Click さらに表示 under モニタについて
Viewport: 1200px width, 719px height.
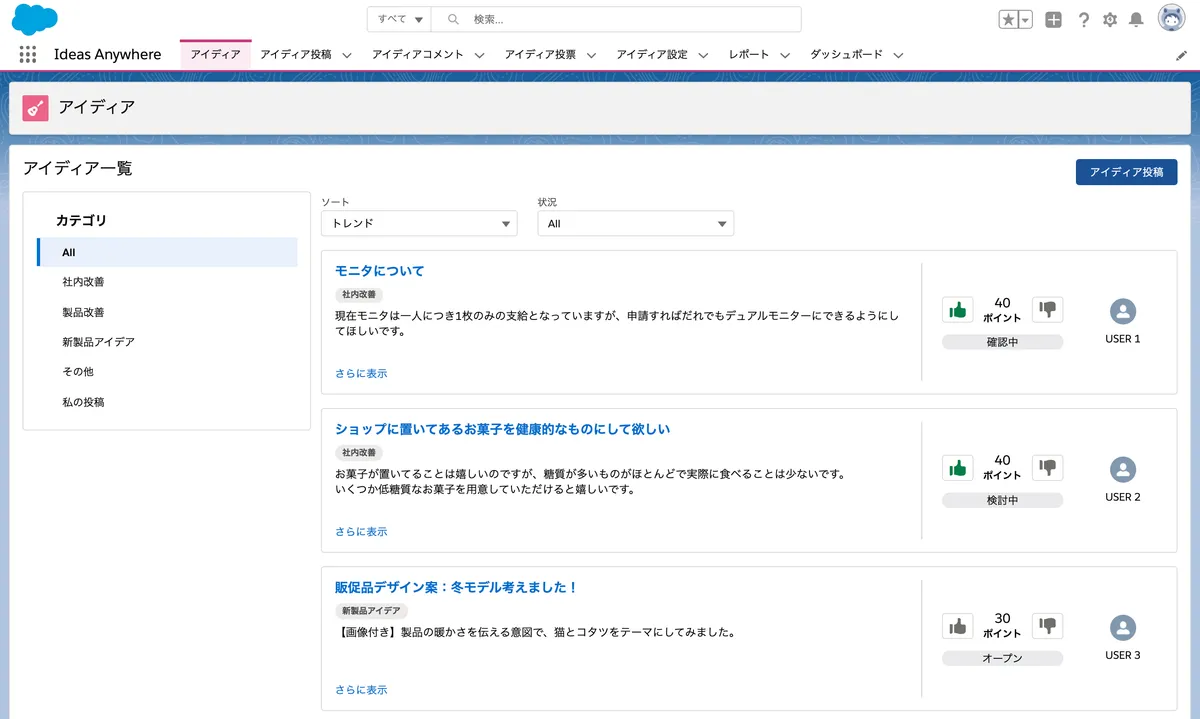(361, 373)
